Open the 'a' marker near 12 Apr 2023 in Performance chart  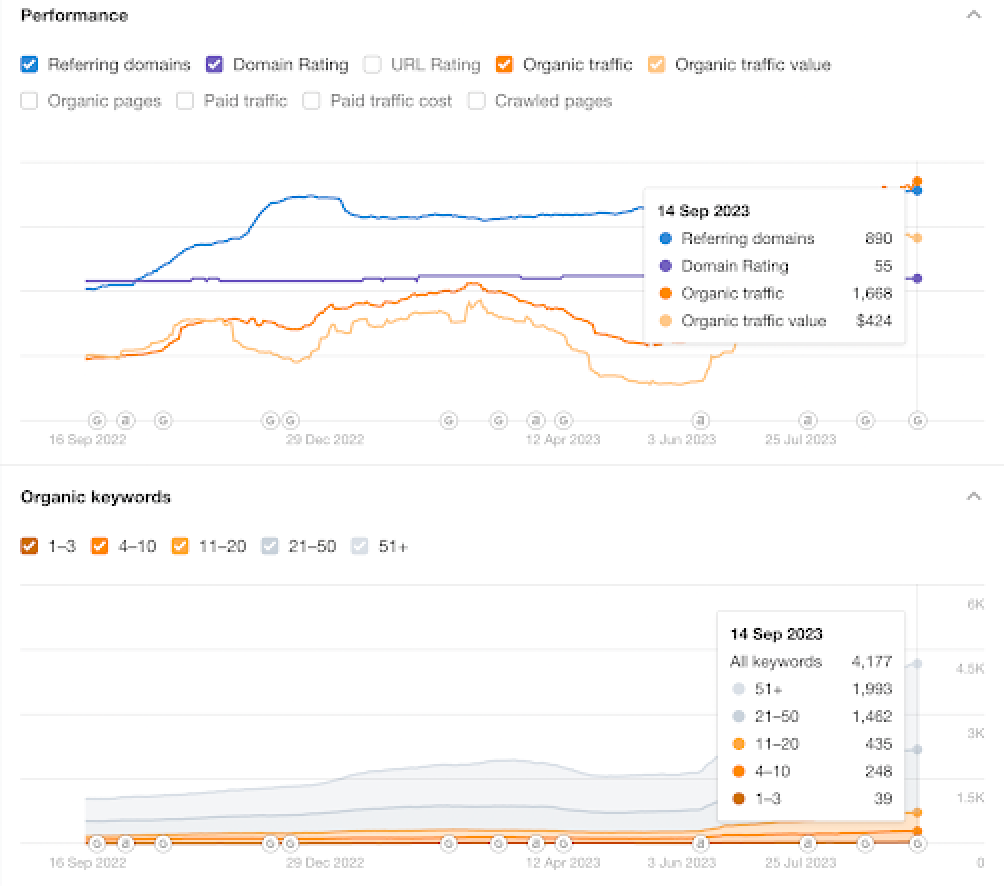[536, 421]
